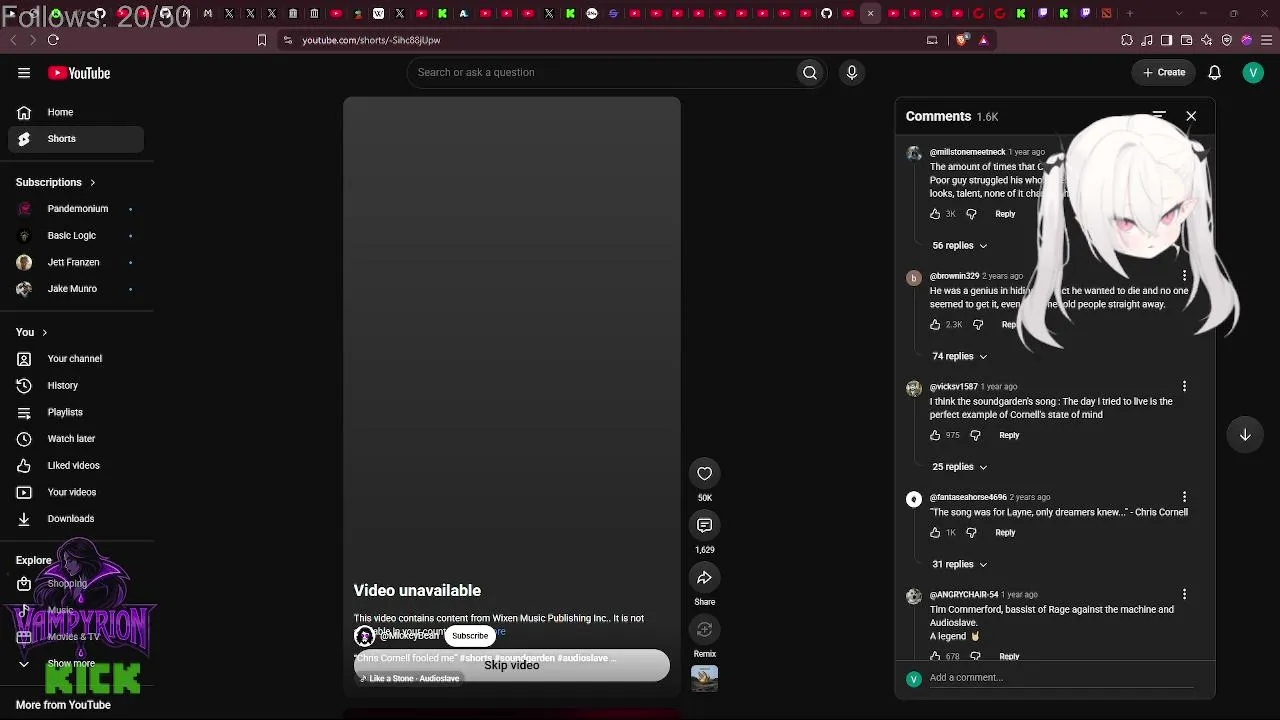Select Shorts in the sidebar
The height and width of the screenshot is (720, 1280).
pyautogui.click(x=76, y=139)
